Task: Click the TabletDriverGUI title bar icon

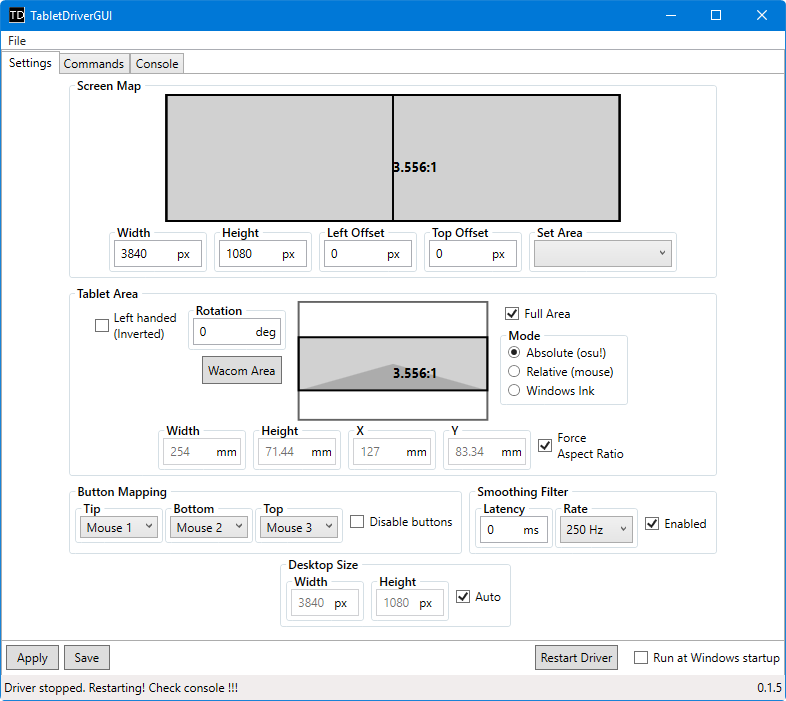Action: 17,15
